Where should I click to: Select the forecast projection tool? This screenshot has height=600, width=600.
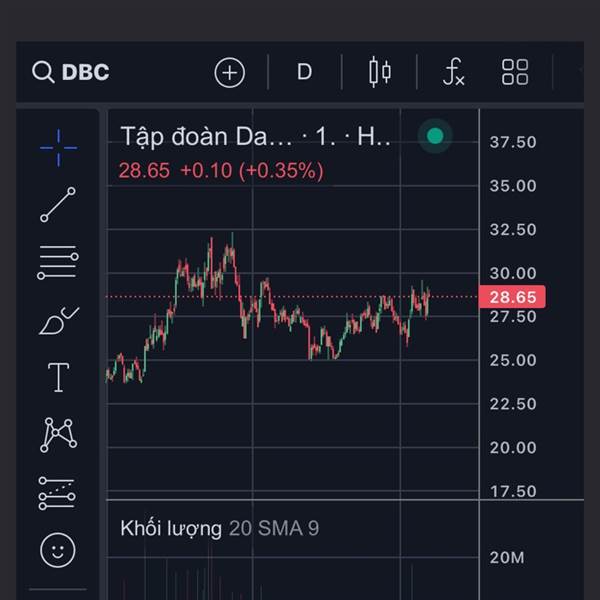point(58,492)
